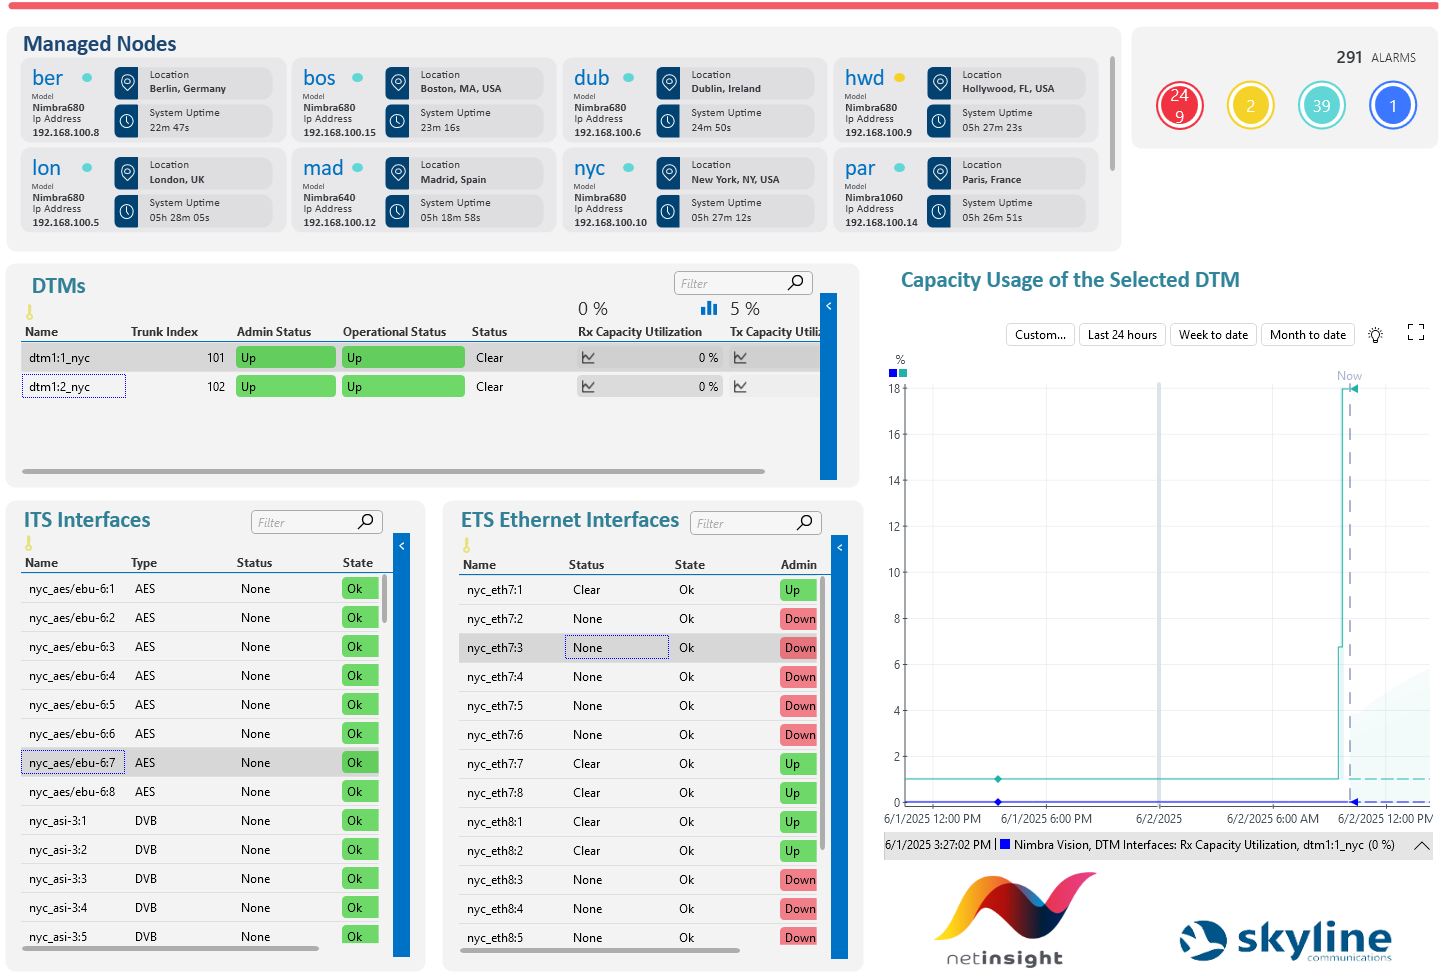
Task: Click the Managed Nodes vertical scrollbar
Action: 1113,112
